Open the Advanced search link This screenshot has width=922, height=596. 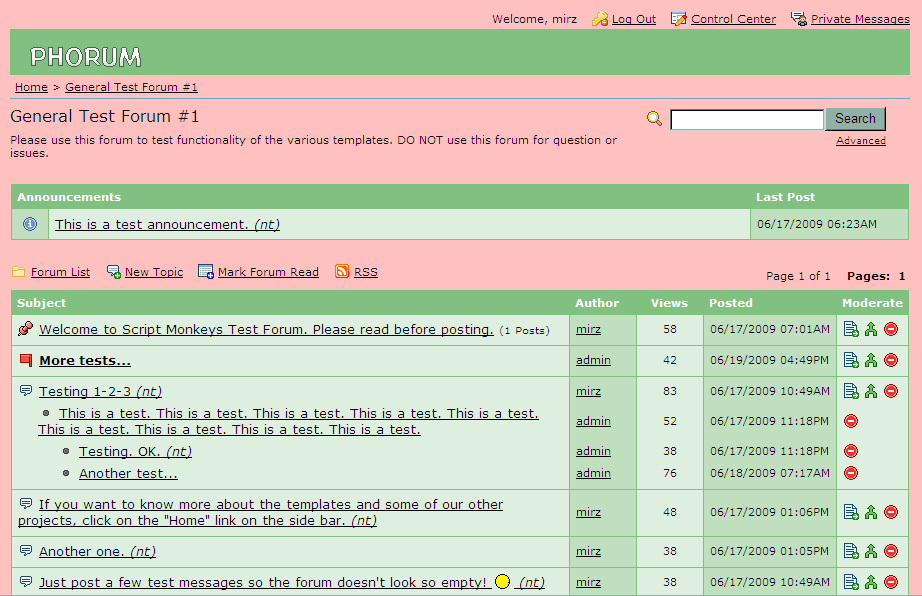[x=861, y=140]
